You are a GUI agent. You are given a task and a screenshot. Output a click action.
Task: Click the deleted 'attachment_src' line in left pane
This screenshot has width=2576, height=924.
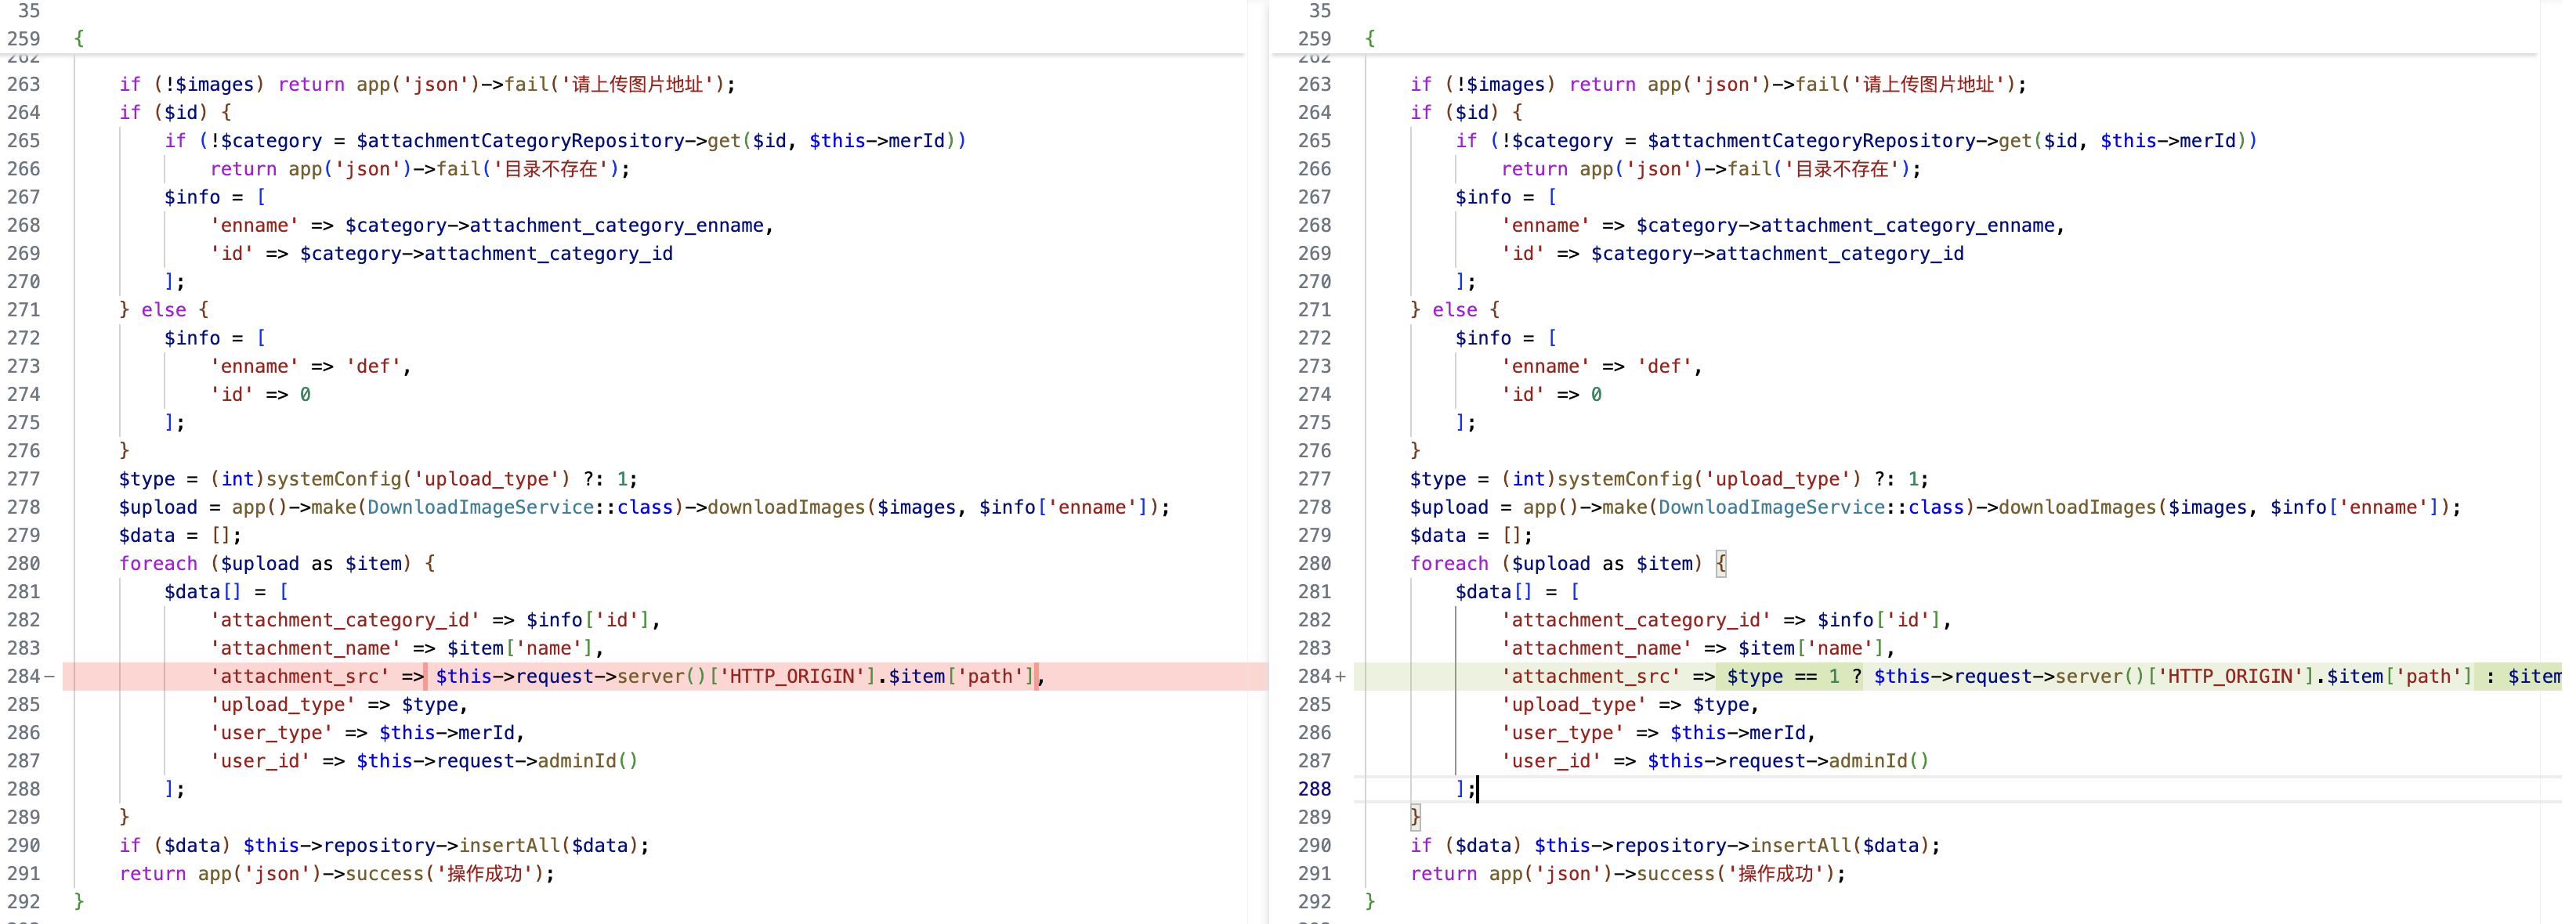pyautogui.click(x=300, y=677)
